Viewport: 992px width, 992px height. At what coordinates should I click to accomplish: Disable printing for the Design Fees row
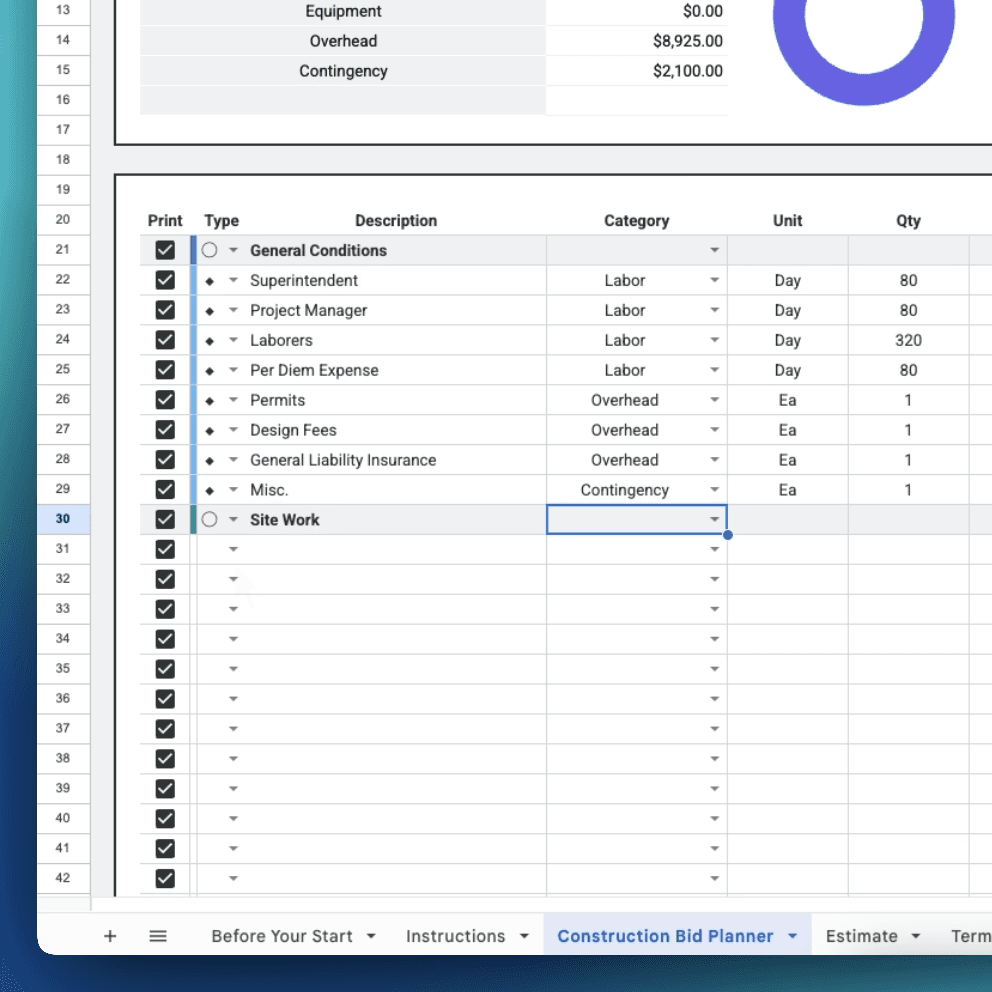[165, 430]
